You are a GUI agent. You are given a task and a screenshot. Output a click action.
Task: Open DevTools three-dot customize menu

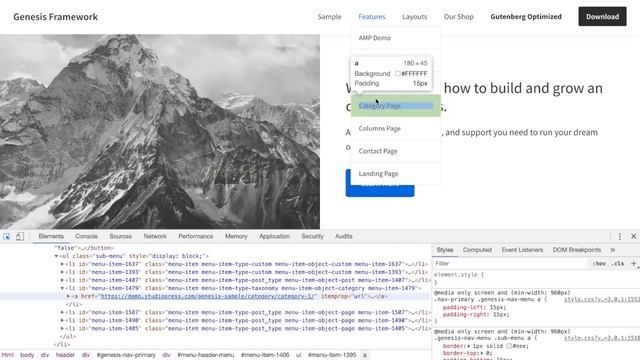[x=620, y=236]
